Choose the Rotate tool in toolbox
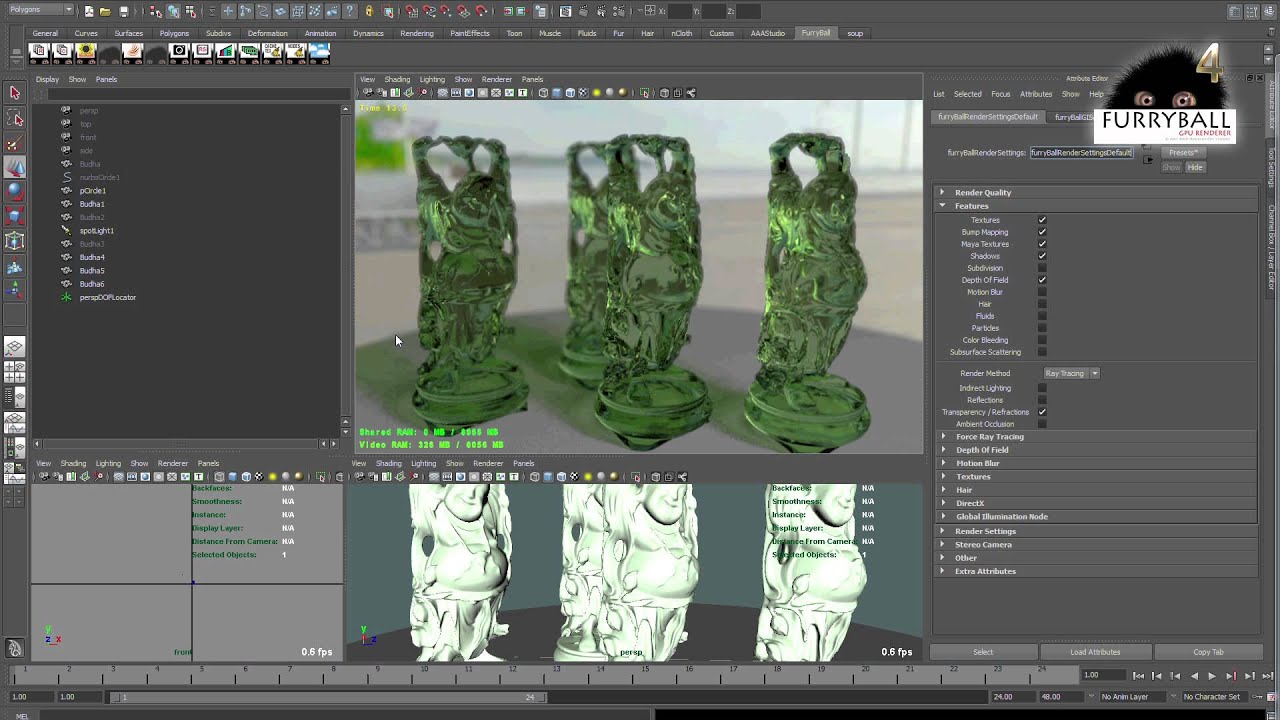 (x=15, y=191)
